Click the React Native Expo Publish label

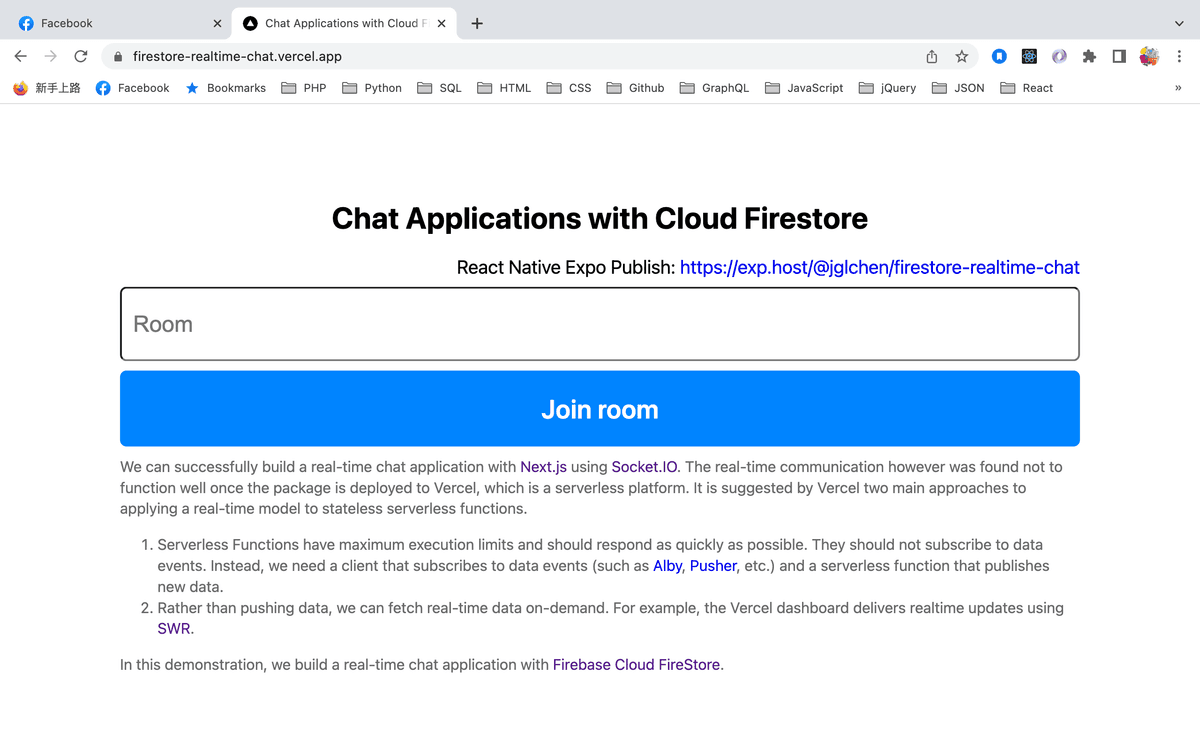(x=566, y=267)
